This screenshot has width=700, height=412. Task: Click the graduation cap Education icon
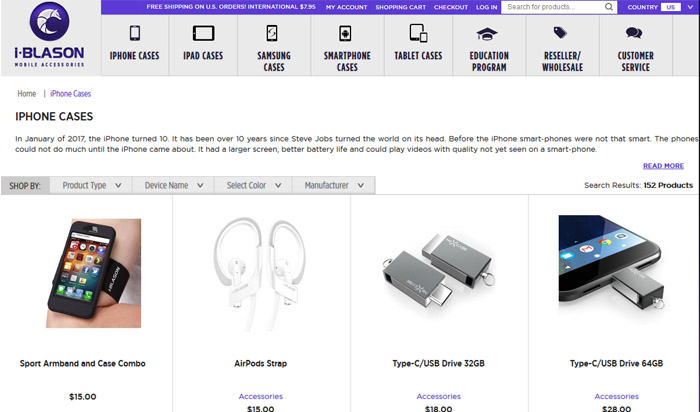pos(487,33)
